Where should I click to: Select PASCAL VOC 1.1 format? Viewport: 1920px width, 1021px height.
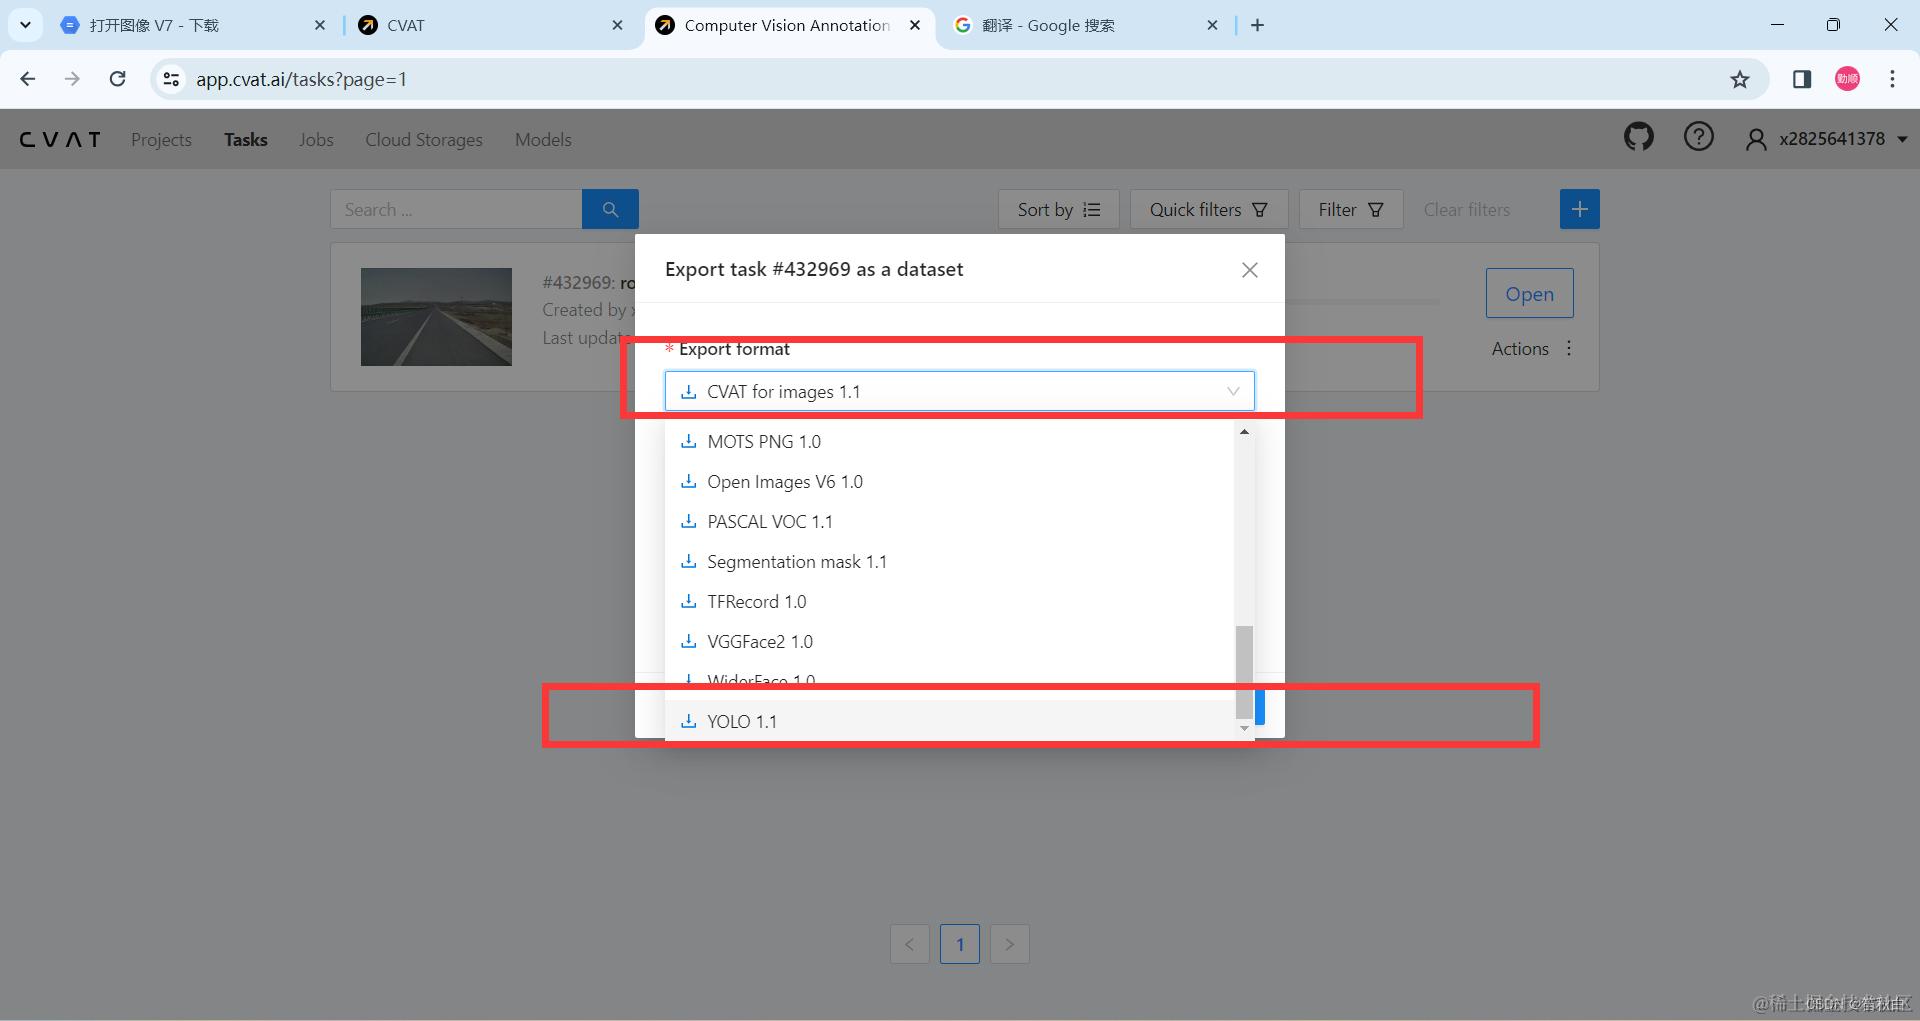(x=950, y=521)
